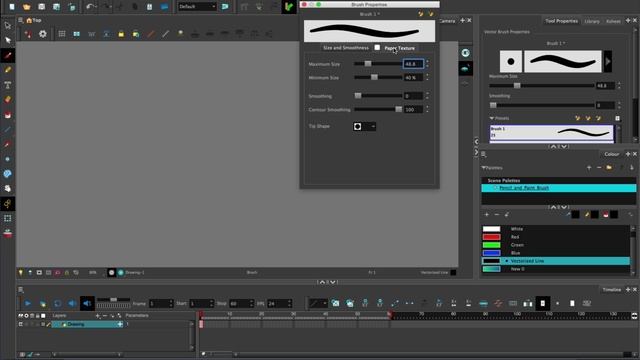Image resolution: width=640 pixels, height=360 pixels.
Task: Select the Pencil tool in left toolbar
Action: (x=8, y=70)
